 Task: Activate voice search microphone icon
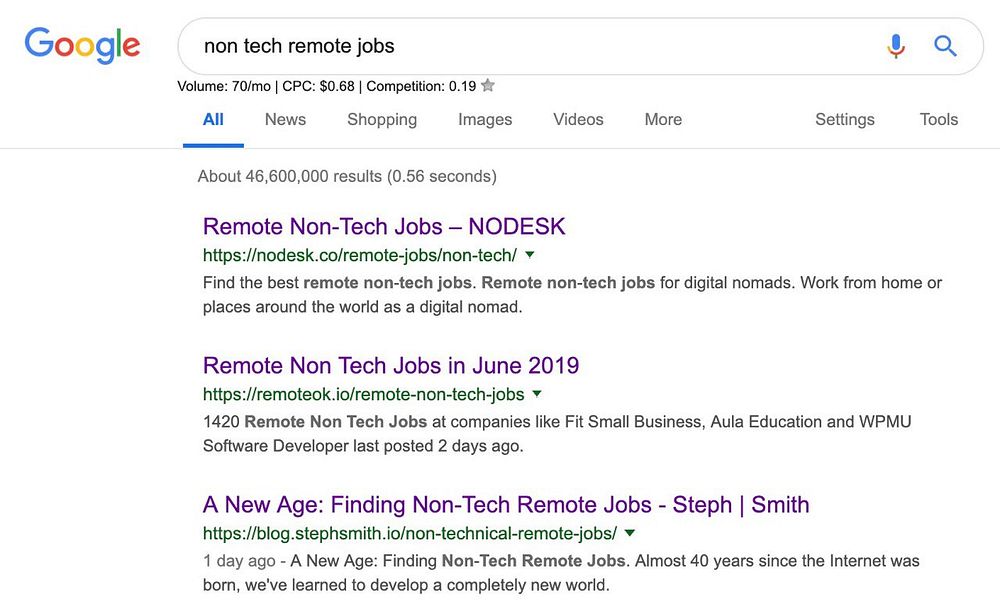pyautogui.click(x=896, y=46)
